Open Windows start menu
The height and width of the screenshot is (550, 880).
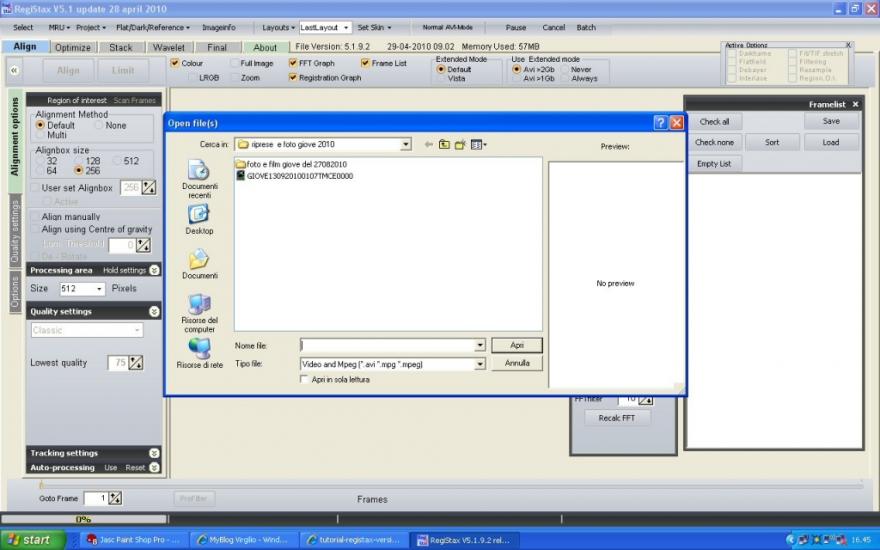click(x=33, y=540)
